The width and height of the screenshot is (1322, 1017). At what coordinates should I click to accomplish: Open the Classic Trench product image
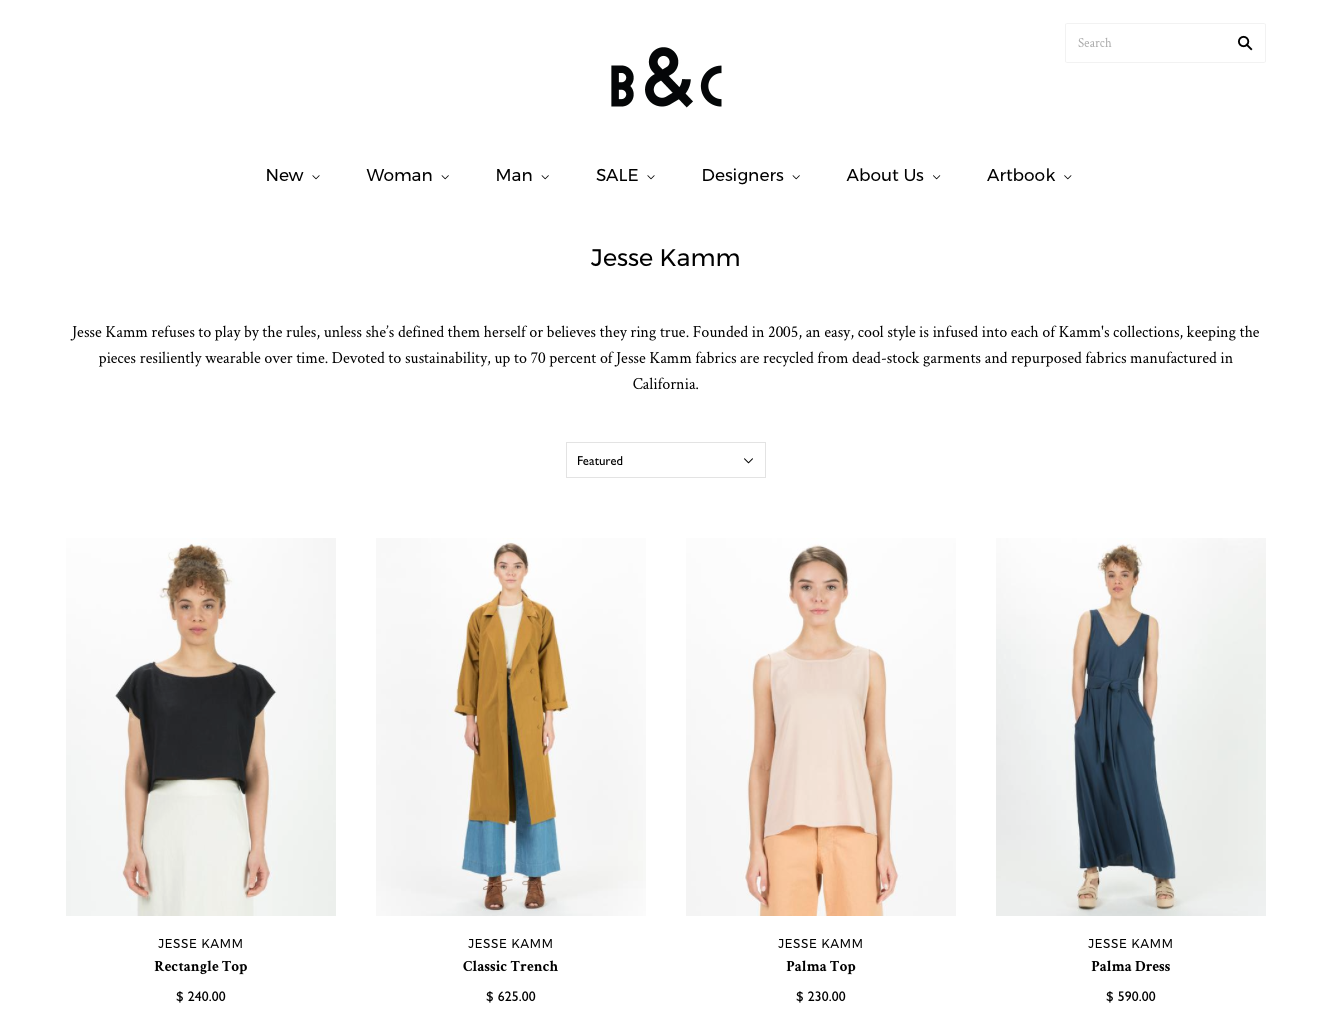point(511,727)
